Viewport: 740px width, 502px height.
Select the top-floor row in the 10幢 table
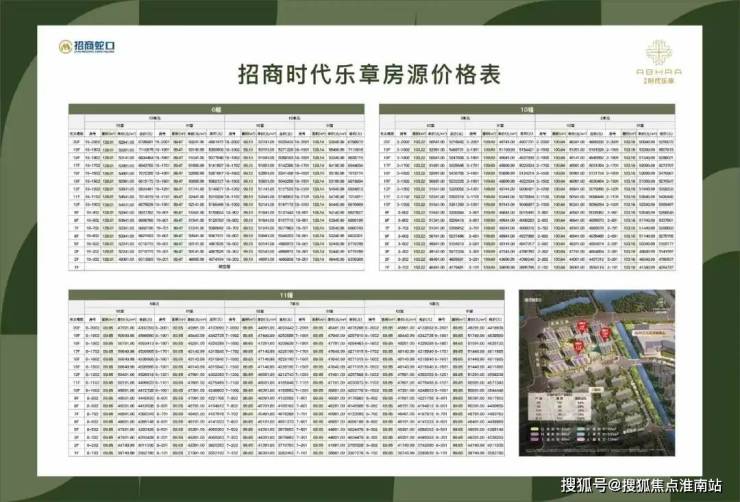[x=527, y=142]
